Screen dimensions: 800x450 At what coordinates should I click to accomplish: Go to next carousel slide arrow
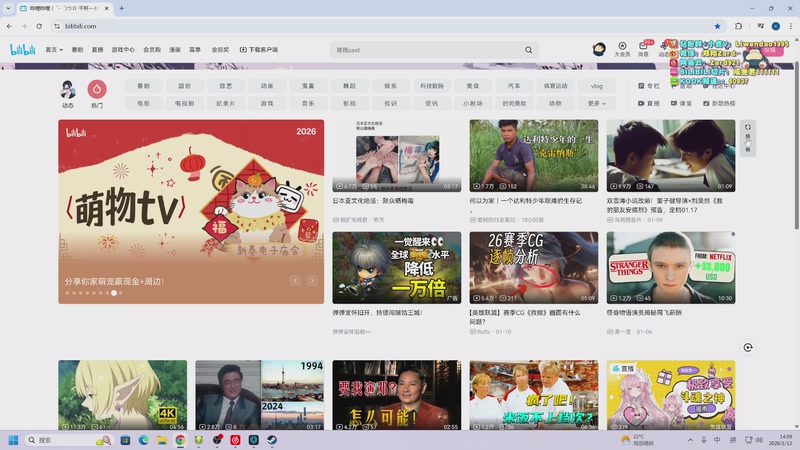[312, 280]
